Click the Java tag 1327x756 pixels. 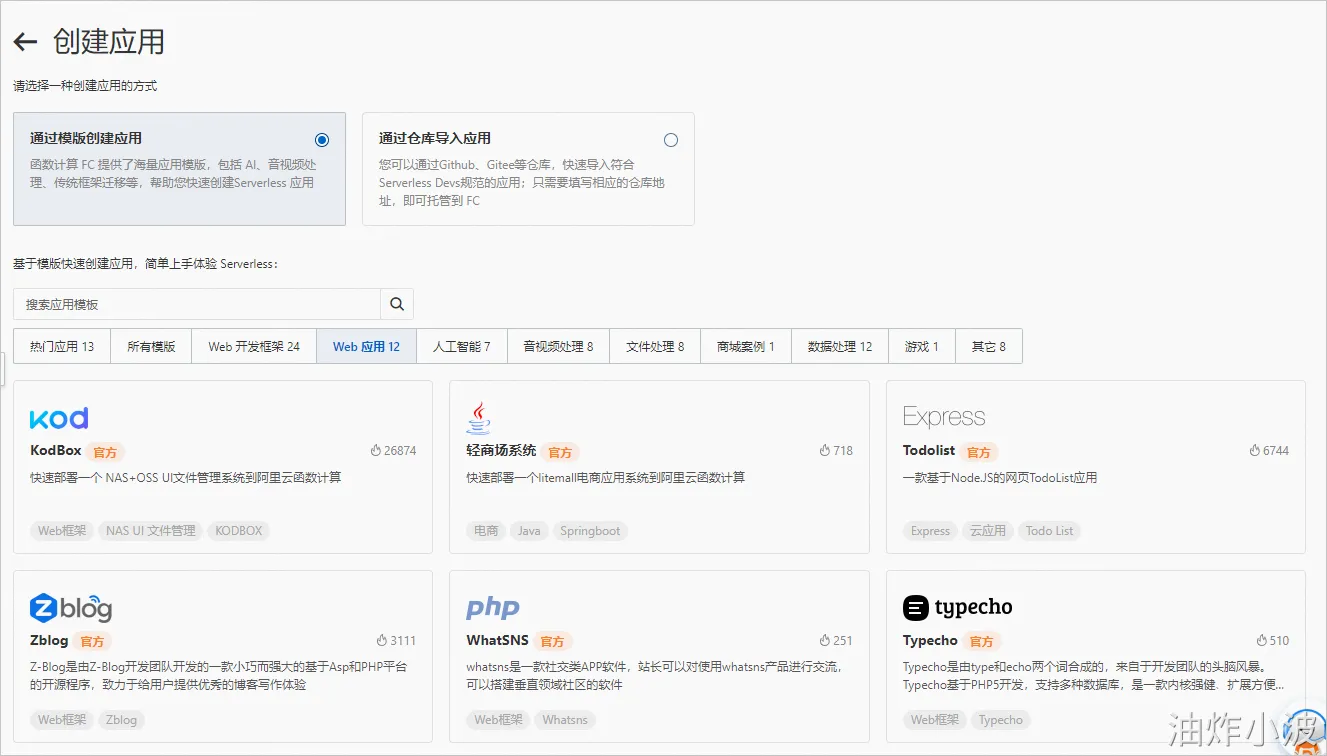[x=529, y=531]
